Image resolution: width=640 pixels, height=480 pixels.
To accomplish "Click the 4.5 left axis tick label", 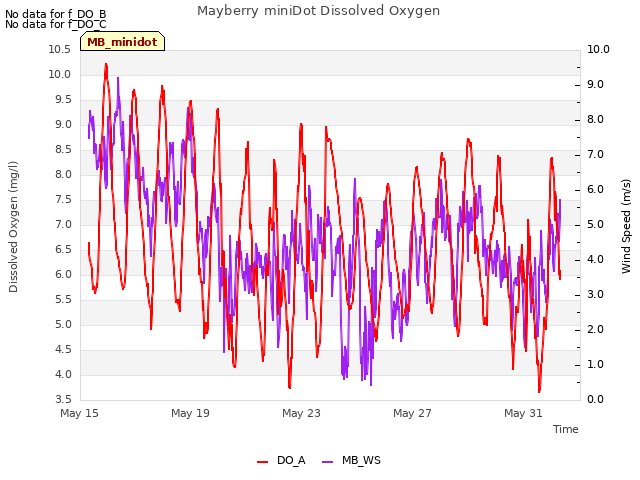I will 63,350.
